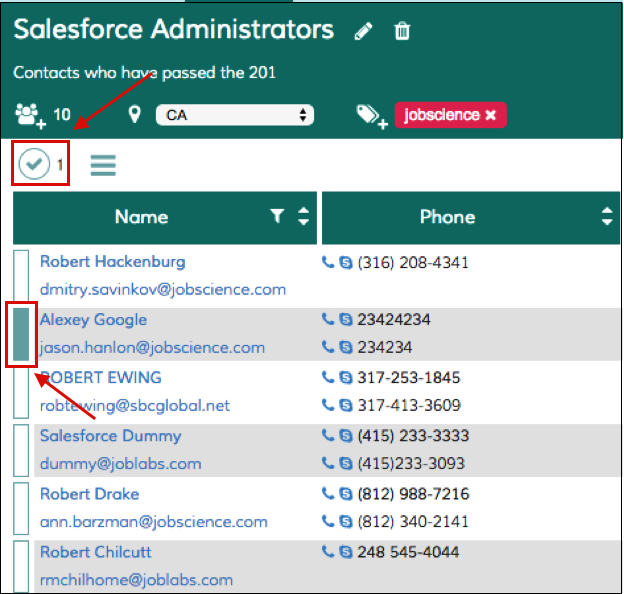Screen dimensions: 624x594
Task: Click the Salesforce Administrators title
Action: click(x=174, y=29)
